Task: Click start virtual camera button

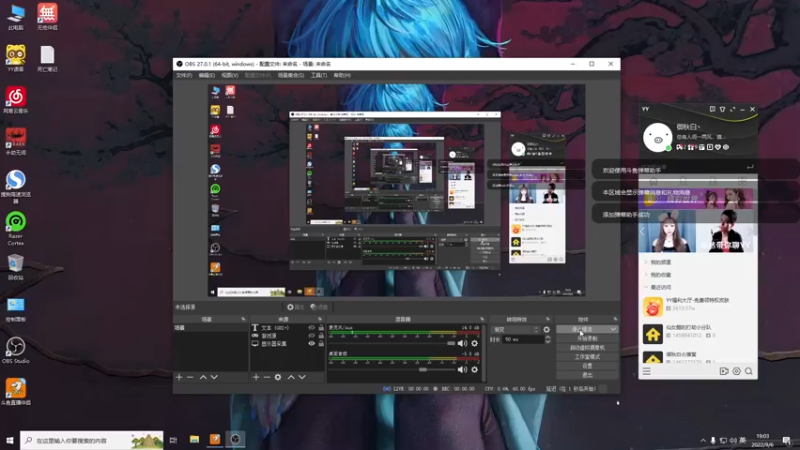Action: pyautogui.click(x=587, y=348)
